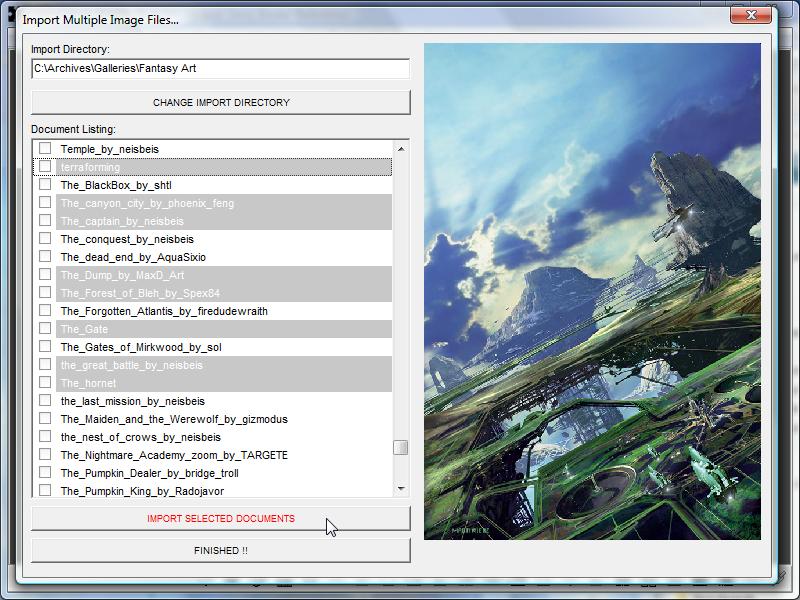Select The_hornet entry in the list
This screenshot has width=800, height=600.
tap(88, 383)
